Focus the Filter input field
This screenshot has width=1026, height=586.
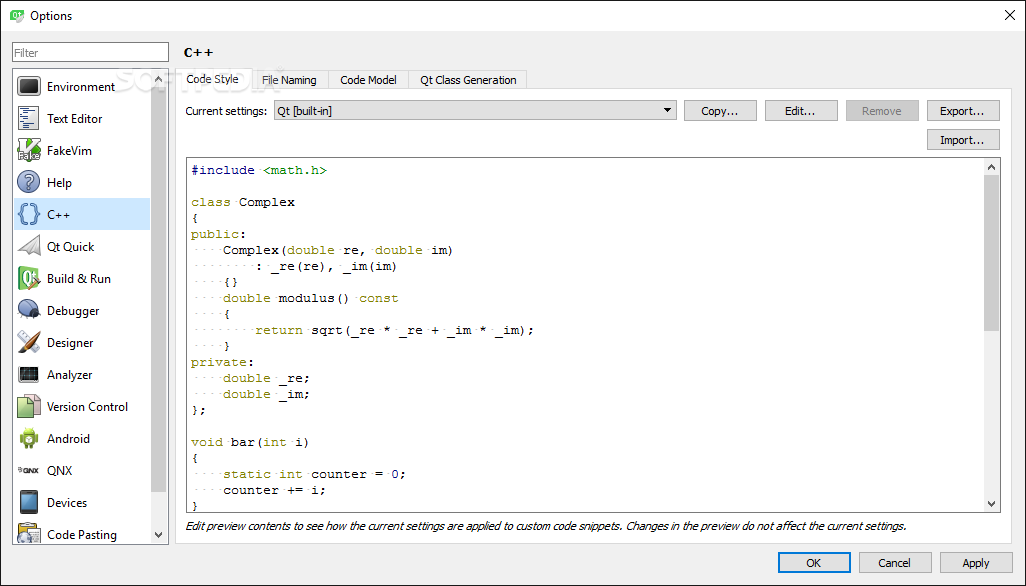(90, 52)
